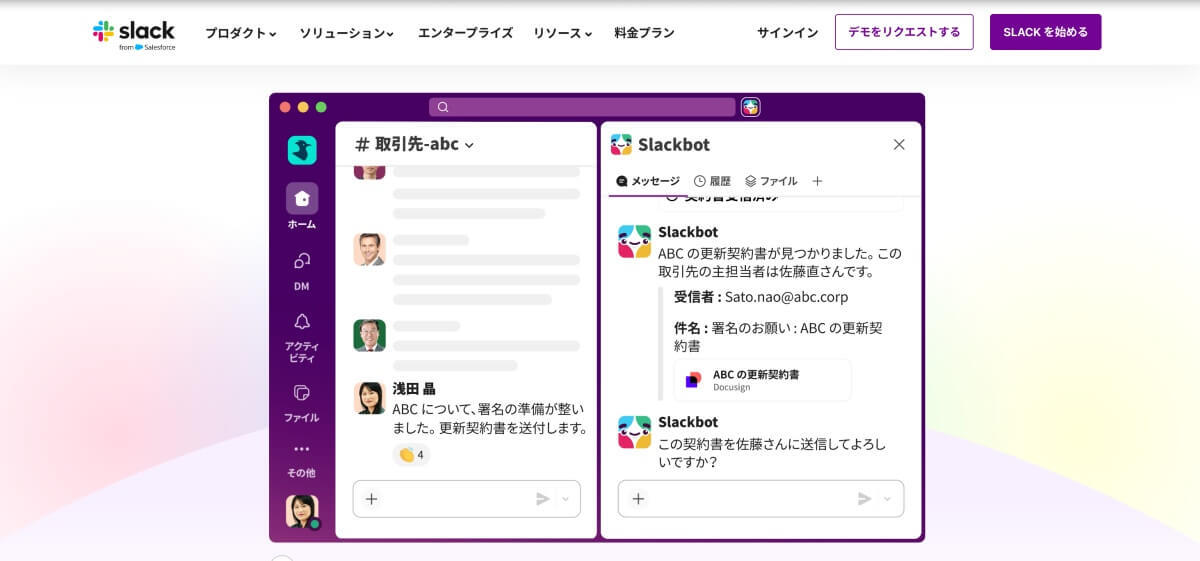Click the clapping emoji reaction 4

click(x=411, y=455)
